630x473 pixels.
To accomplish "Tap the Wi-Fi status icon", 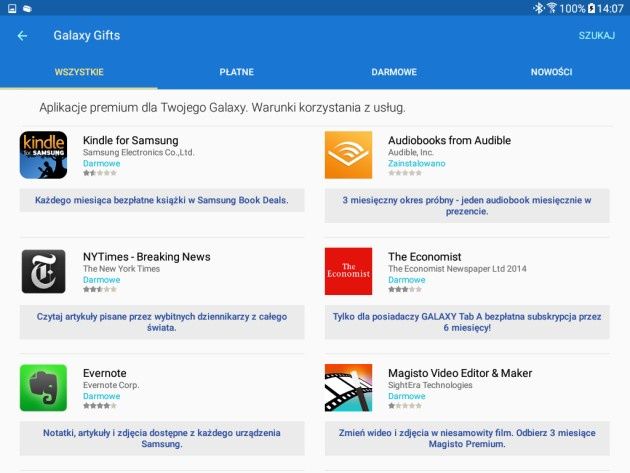I will click(x=552, y=8).
